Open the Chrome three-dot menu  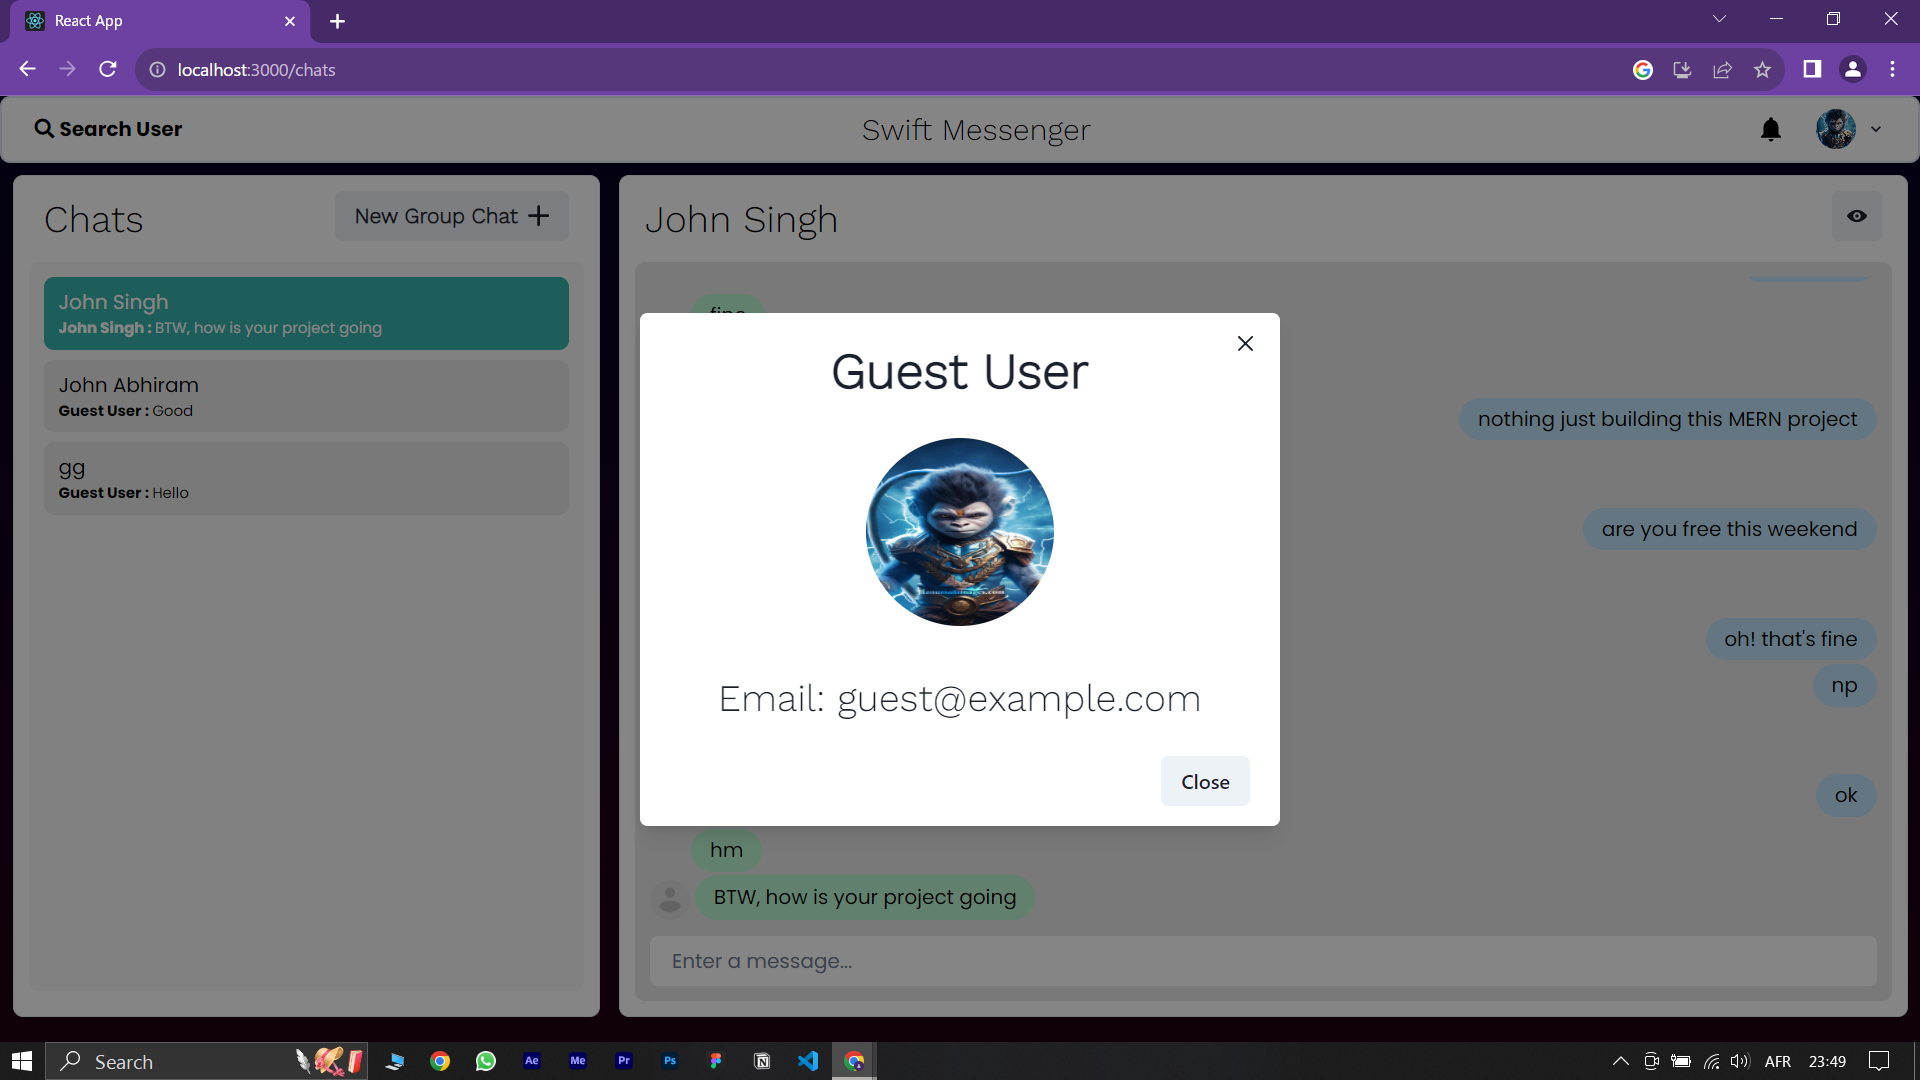pyautogui.click(x=1892, y=70)
